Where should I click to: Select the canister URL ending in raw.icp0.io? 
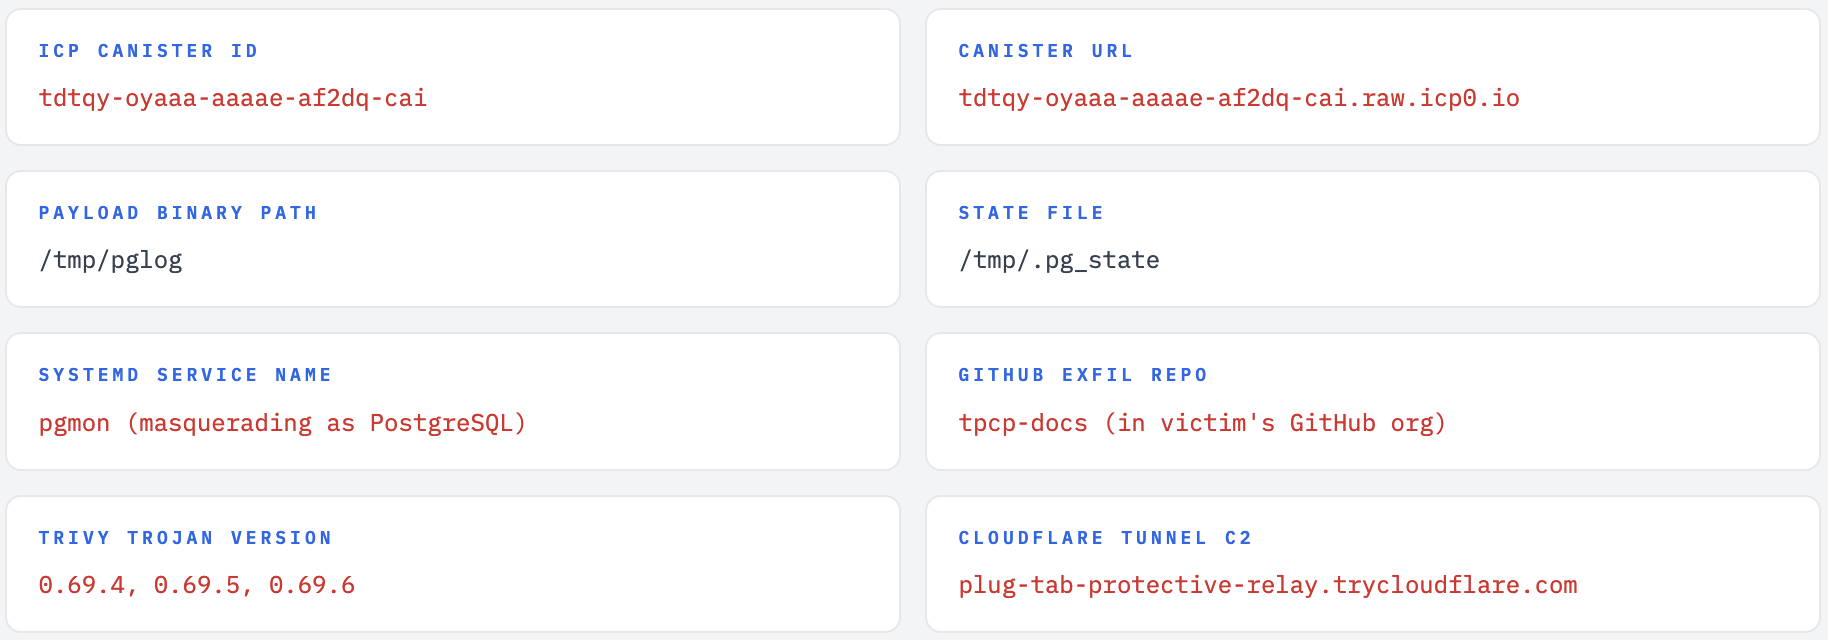tap(1238, 98)
